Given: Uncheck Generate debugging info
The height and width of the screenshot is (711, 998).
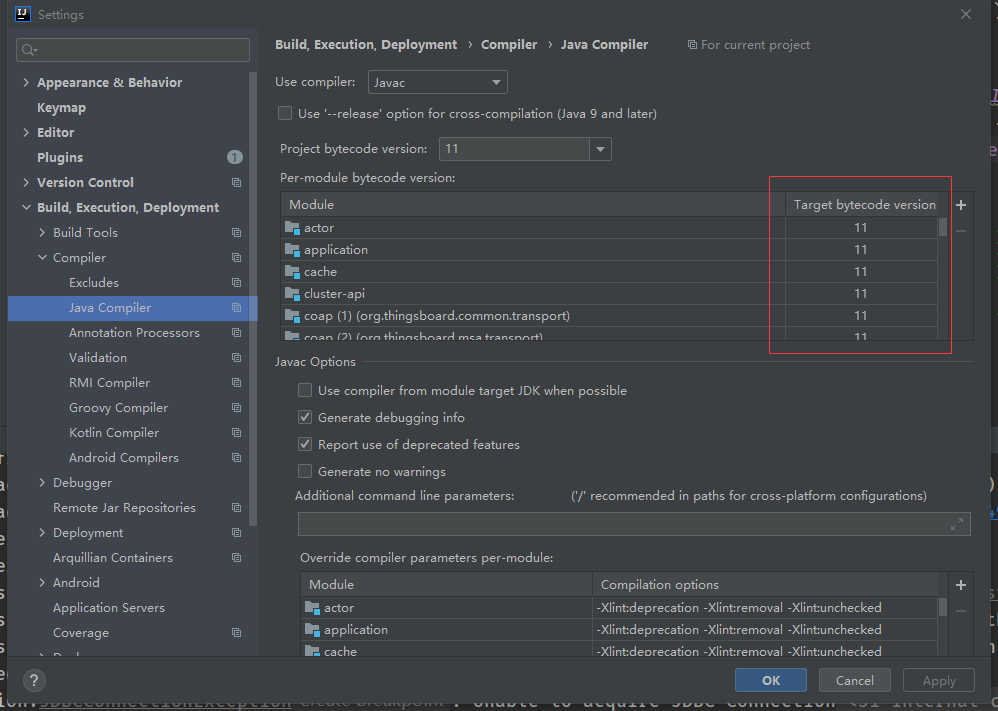Looking at the screenshot, I should pyautogui.click(x=305, y=418).
